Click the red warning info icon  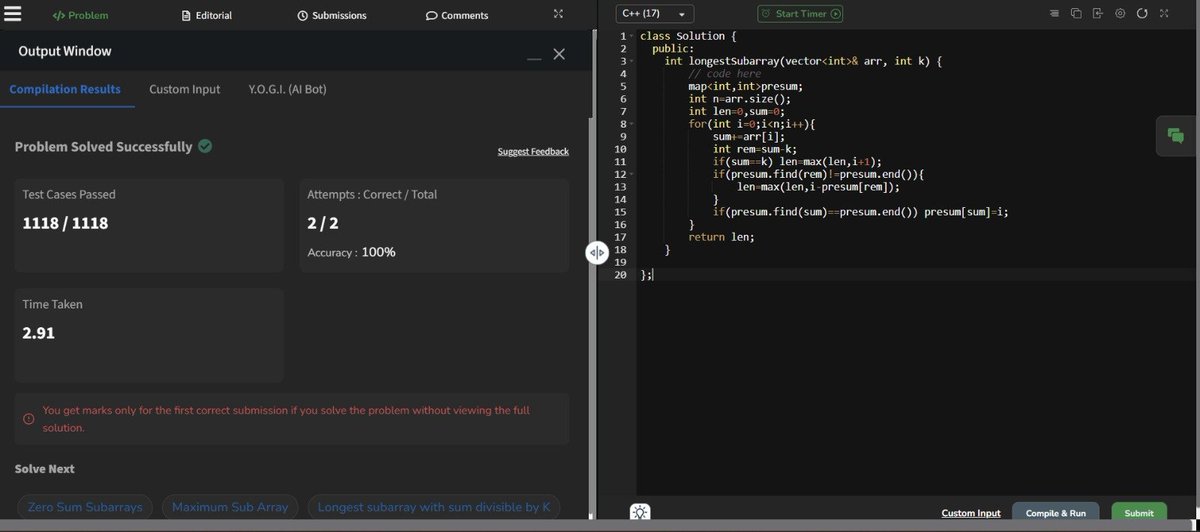tap(29, 419)
